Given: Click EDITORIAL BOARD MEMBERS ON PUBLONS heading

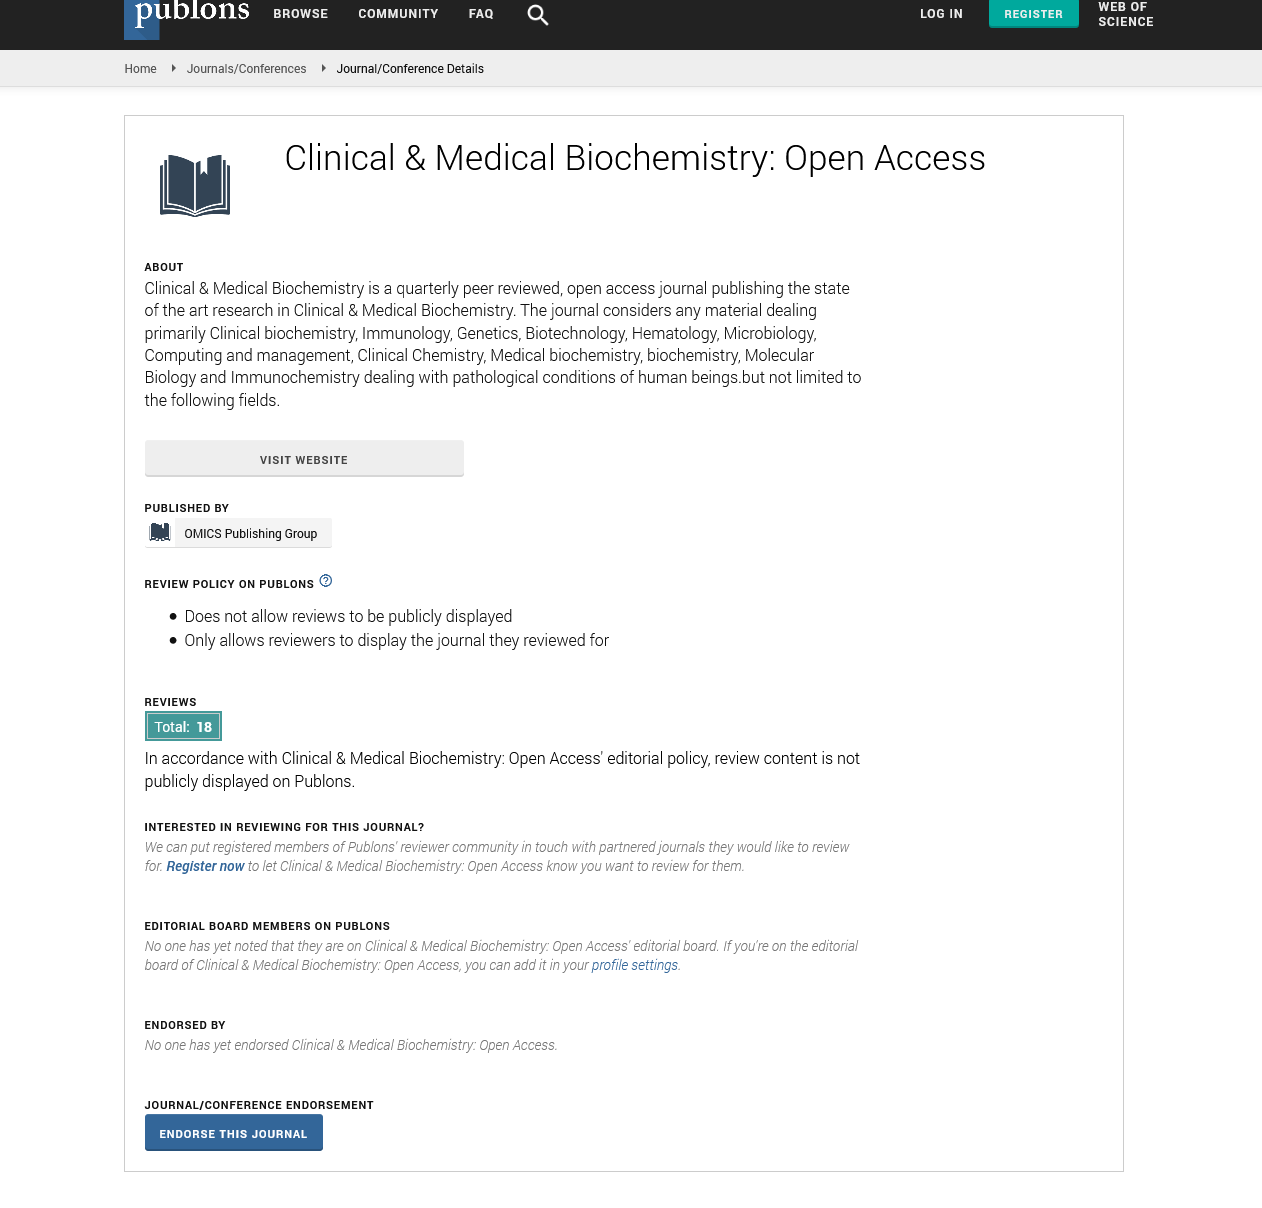Looking at the screenshot, I should point(267,926).
